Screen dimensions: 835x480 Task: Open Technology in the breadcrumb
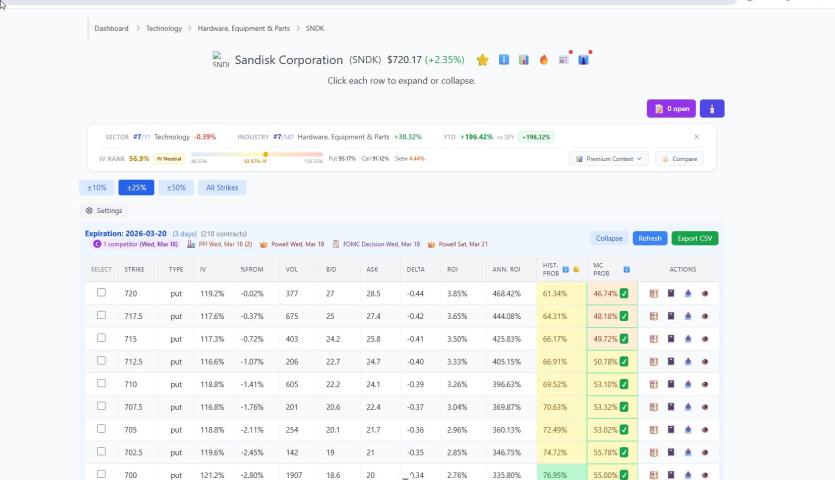[x=164, y=28]
